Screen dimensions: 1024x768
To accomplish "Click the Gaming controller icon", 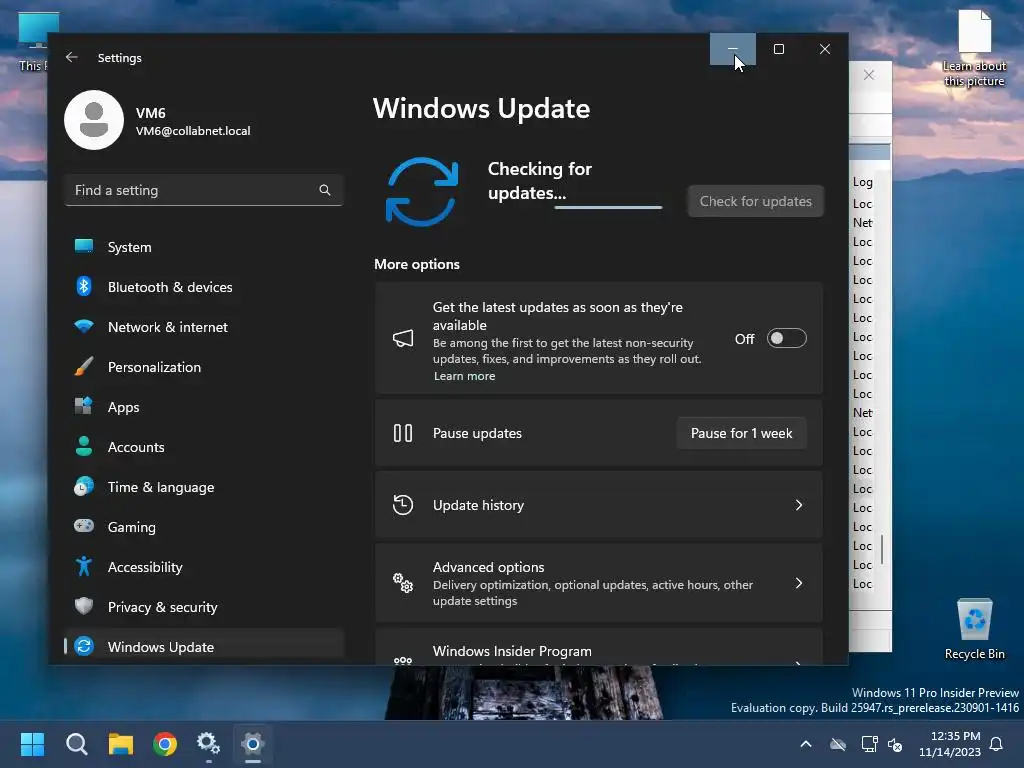I will click(x=84, y=526).
